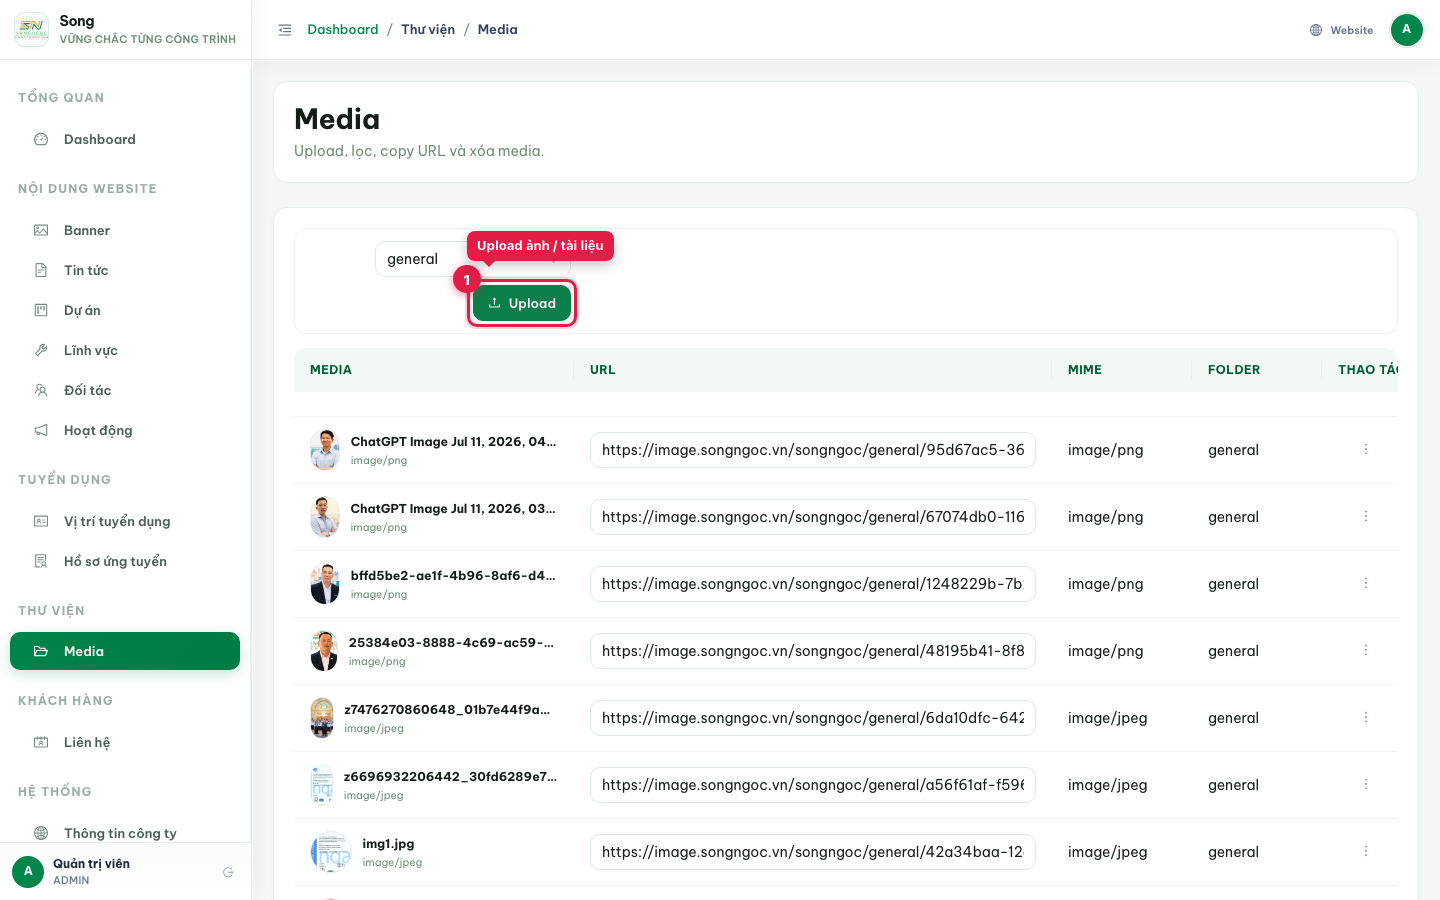Open three-dot menu for bffd5be2 image row
Screen dimensions: 1440x900
1366,583
